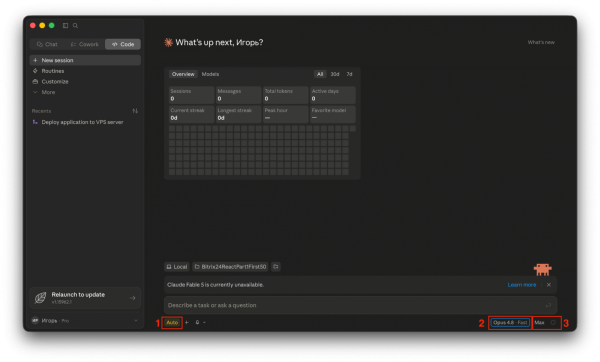
Task: Click Relaunch to update
Action: click(x=85, y=298)
